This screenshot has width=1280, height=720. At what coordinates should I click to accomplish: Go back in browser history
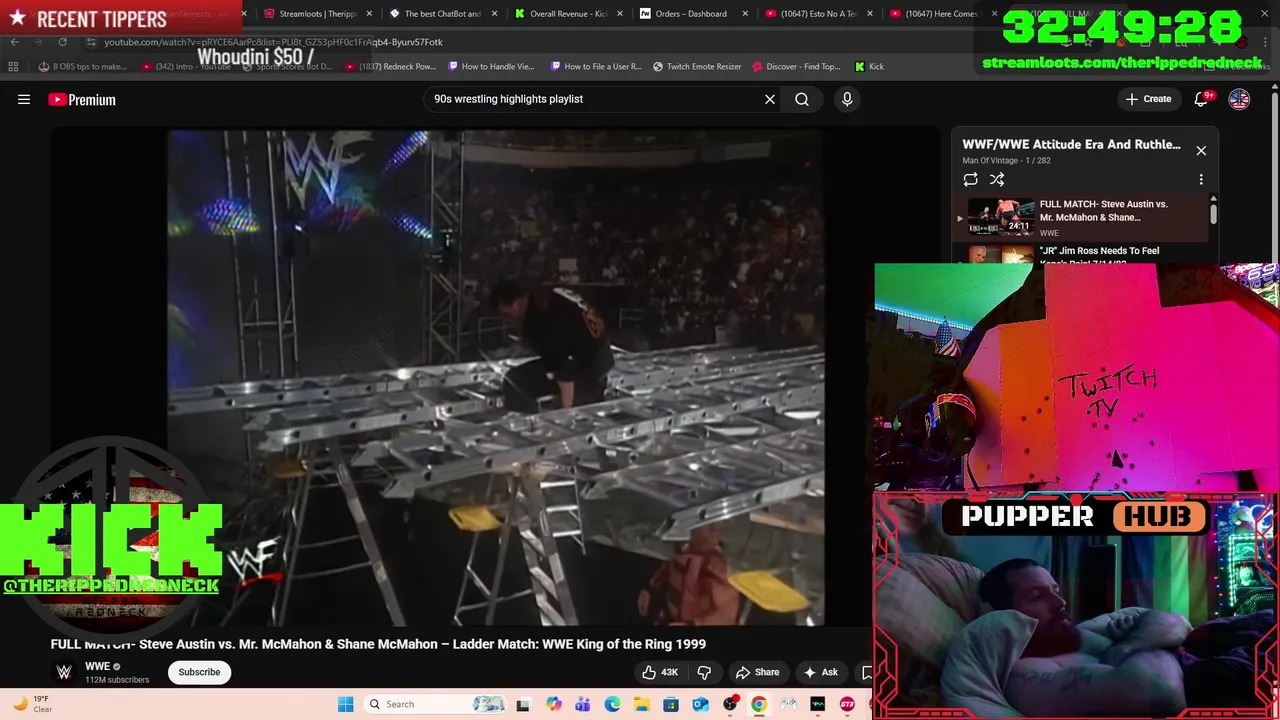point(15,42)
